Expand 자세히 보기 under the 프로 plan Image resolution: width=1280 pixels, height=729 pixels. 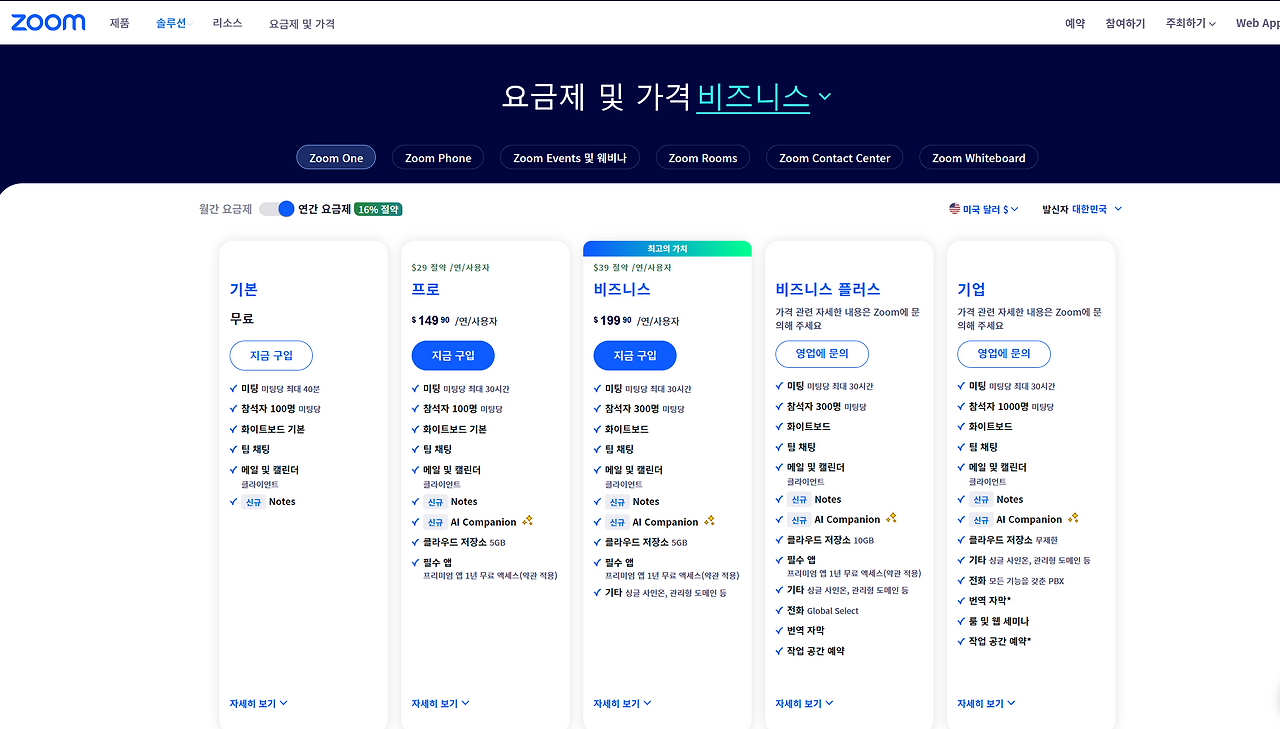[440, 703]
